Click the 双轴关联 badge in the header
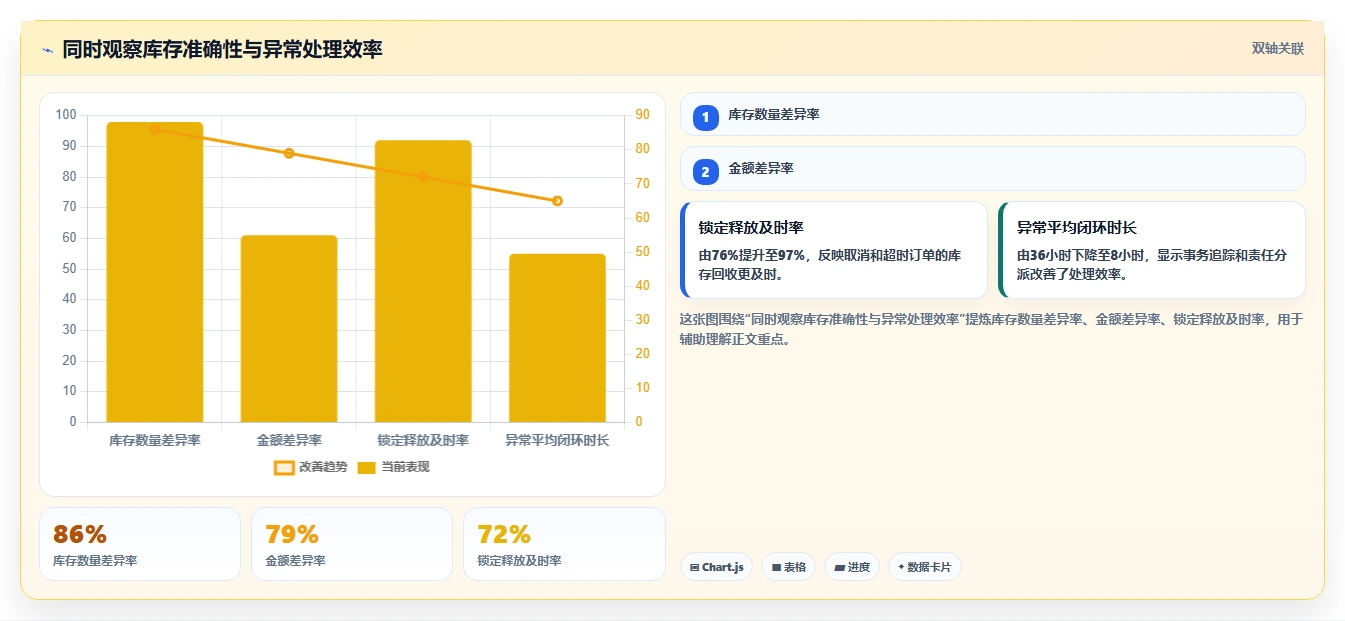This screenshot has width=1345, height=621. [x=1278, y=48]
